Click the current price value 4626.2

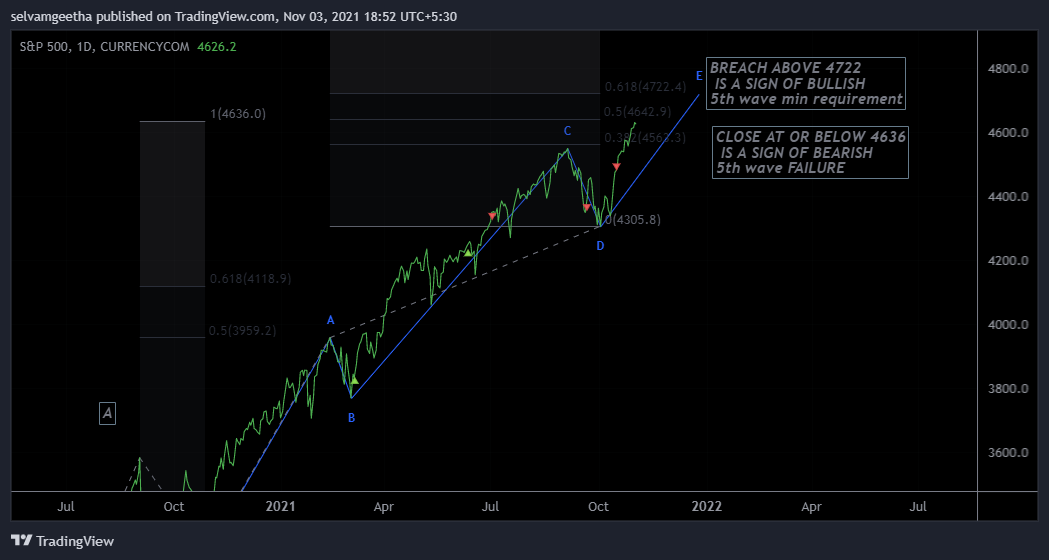(x=217, y=46)
